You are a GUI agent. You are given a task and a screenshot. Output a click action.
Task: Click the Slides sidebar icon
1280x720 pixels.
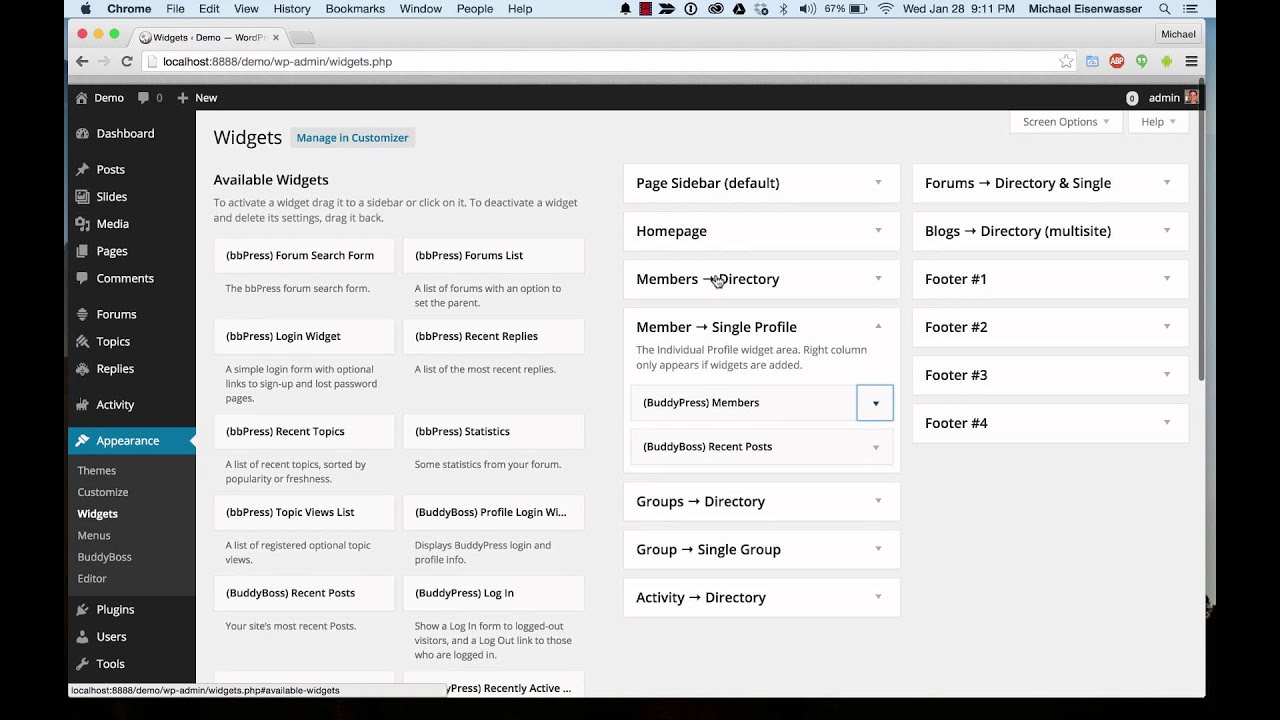coord(82,196)
